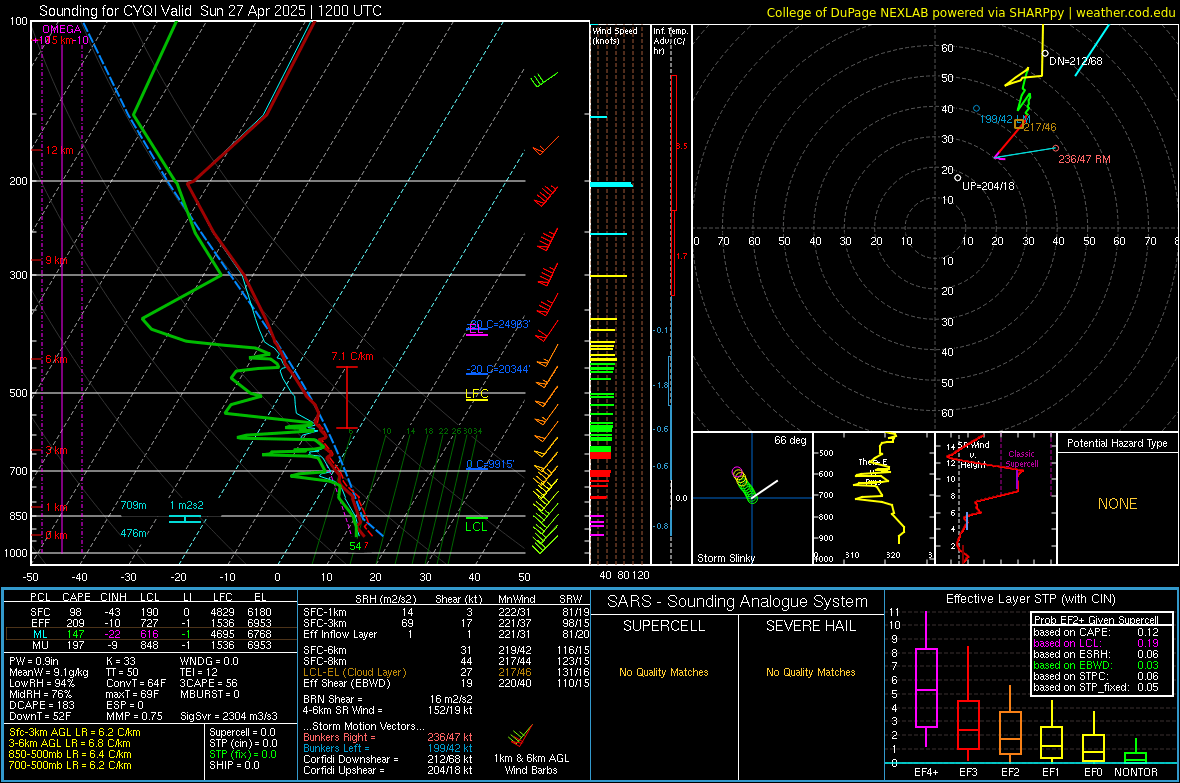Viewport: 1180px width, 783px height.
Task: Click the yellow LFC level label
Action: click(x=476, y=394)
